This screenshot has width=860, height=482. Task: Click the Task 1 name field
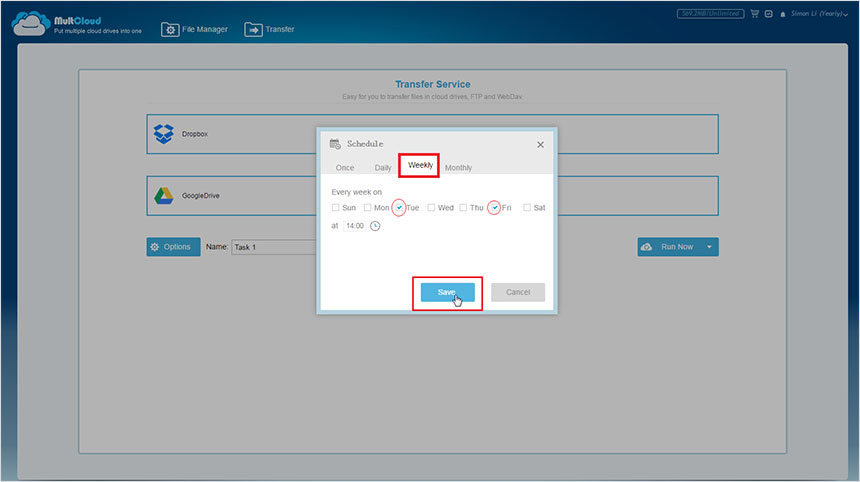274,247
